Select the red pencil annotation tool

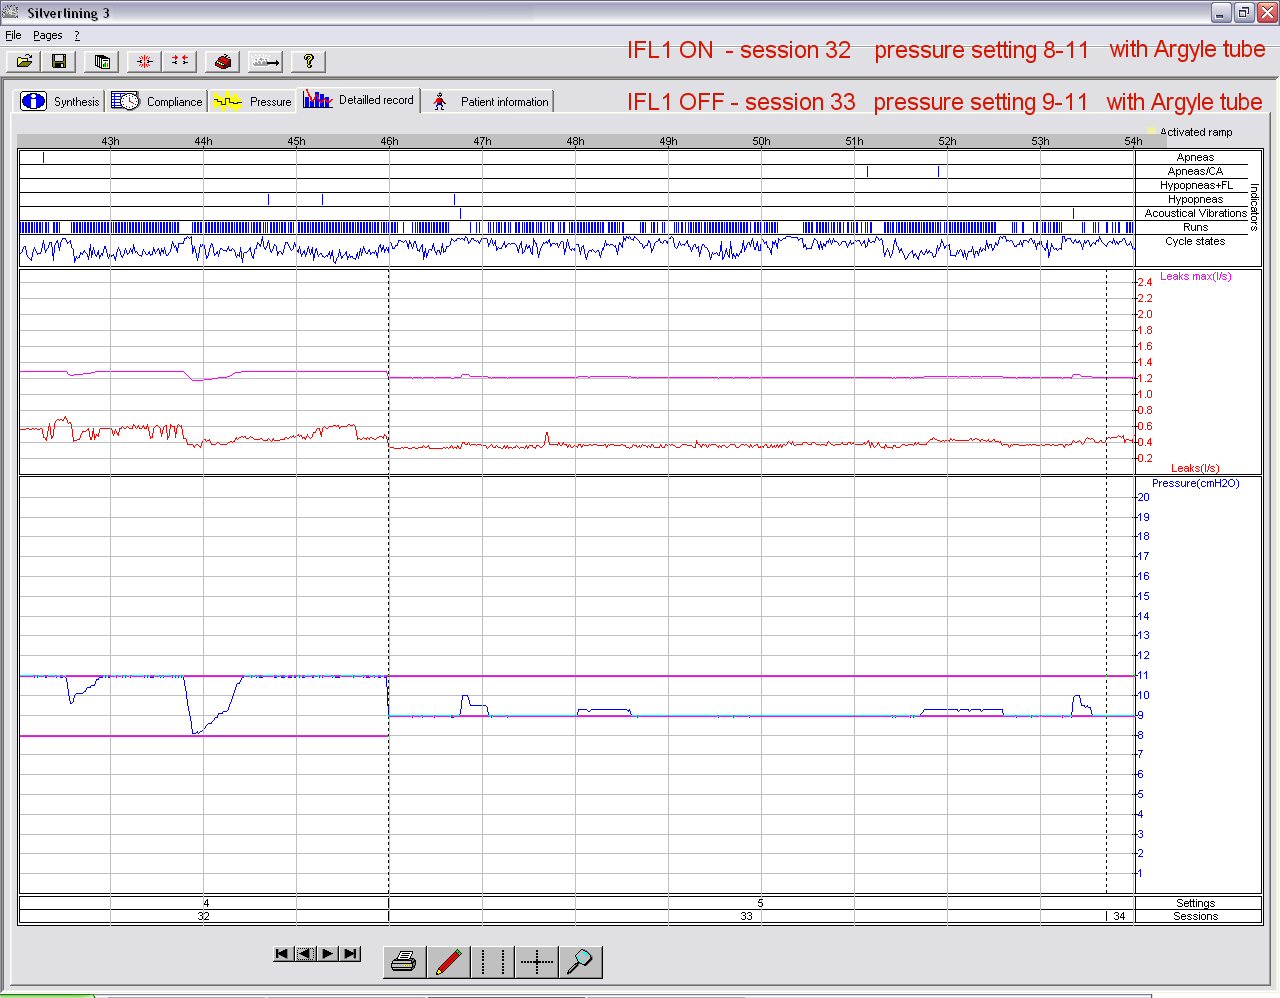pyautogui.click(x=448, y=962)
